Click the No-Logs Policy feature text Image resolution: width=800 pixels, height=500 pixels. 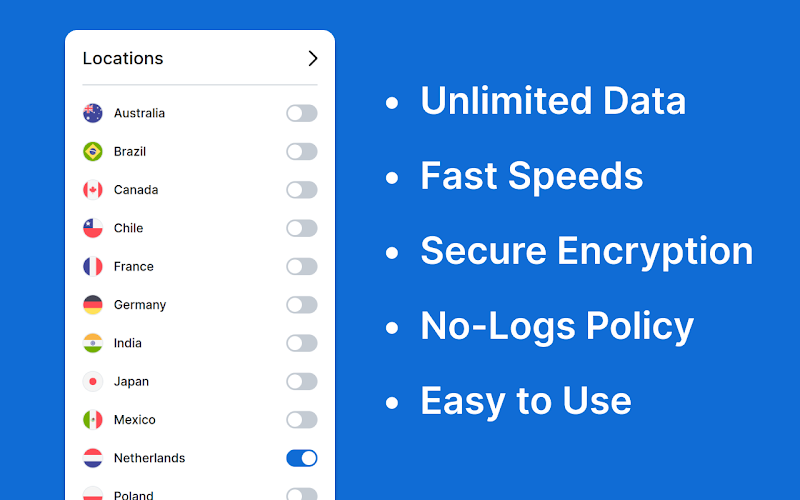(557, 327)
